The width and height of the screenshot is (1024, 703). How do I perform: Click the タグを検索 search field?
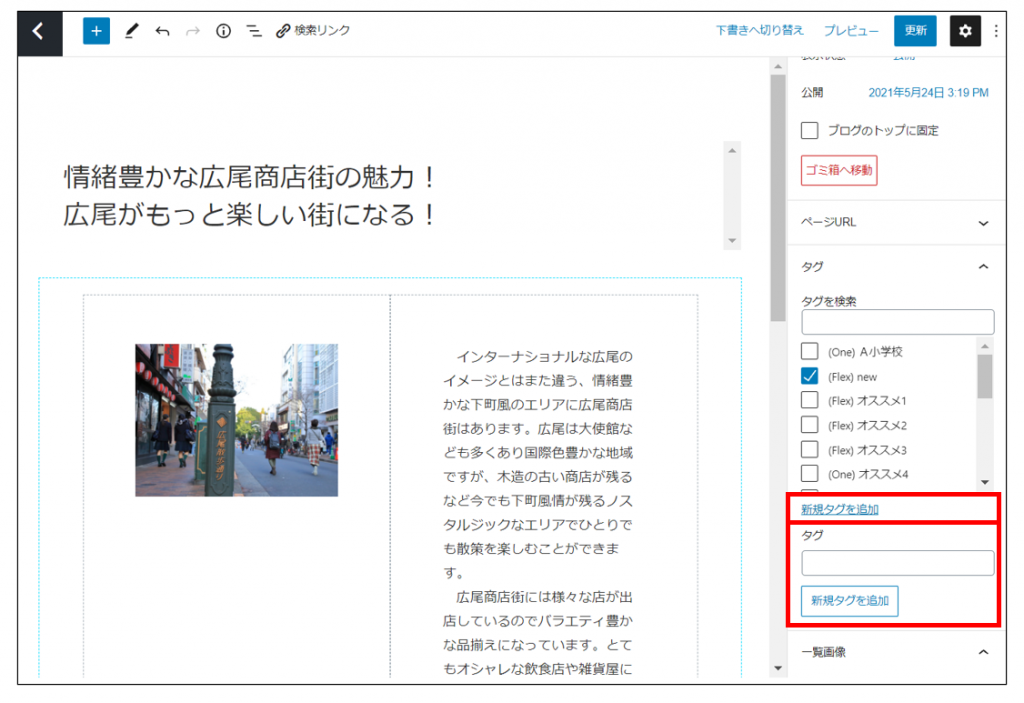tap(897, 322)
